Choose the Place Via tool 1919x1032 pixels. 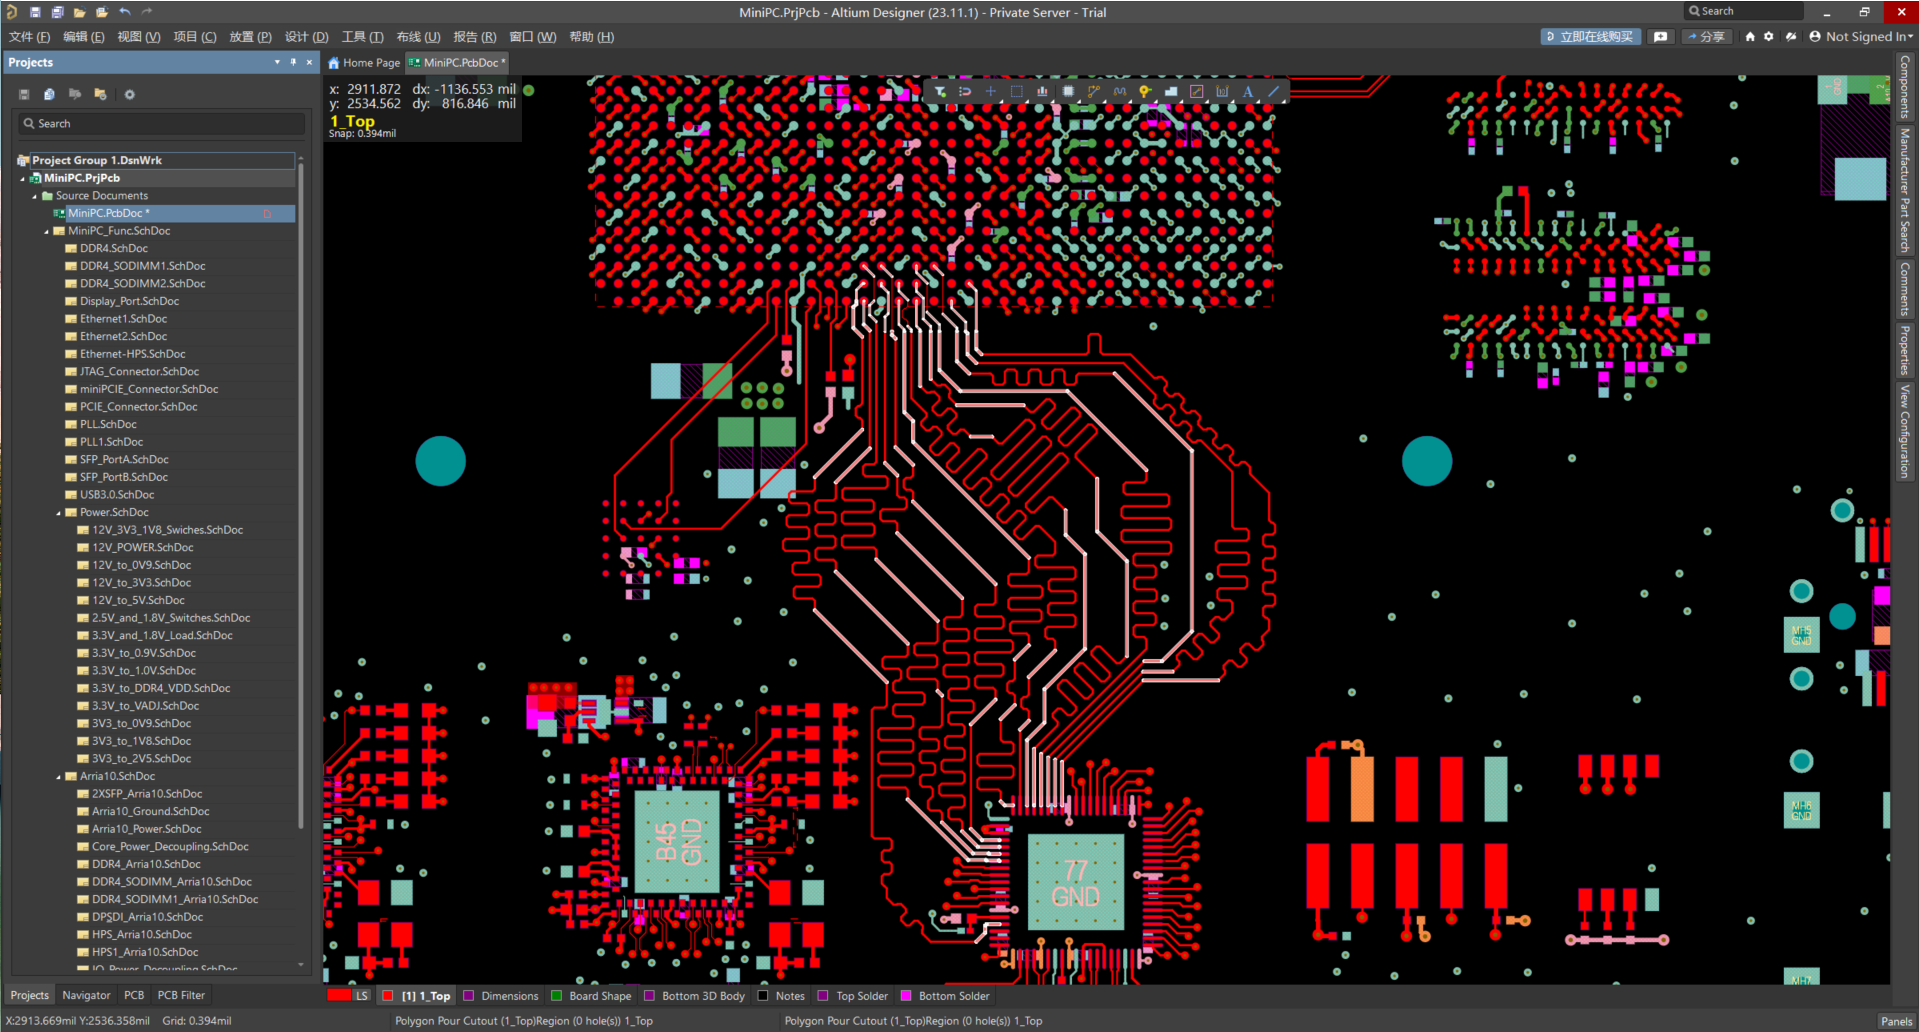pos(1145,91)
